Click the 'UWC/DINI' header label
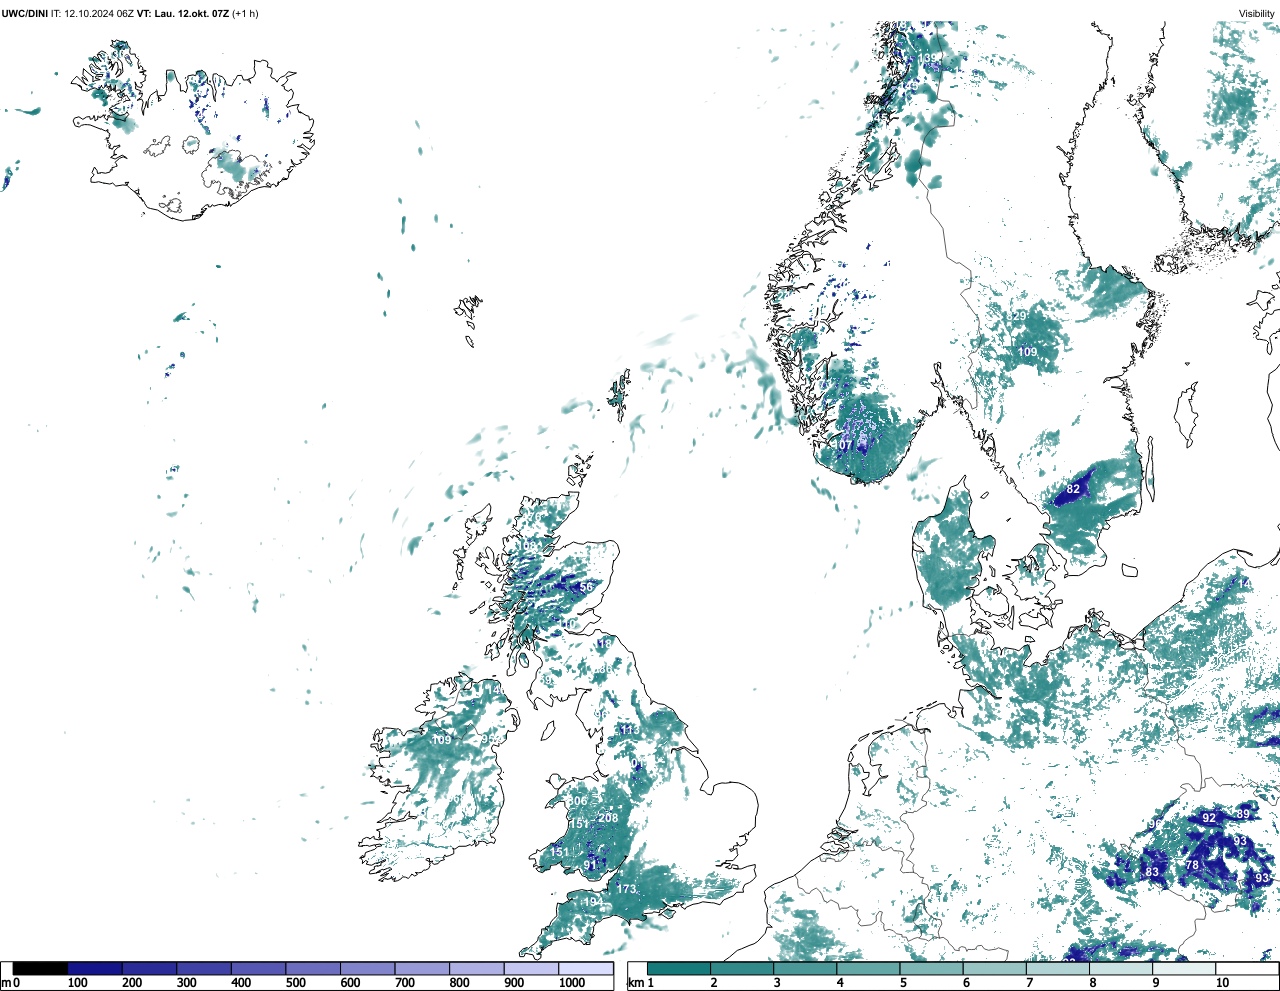The image size is (1280, 991). pyautogui.click(x=25, y=14)
